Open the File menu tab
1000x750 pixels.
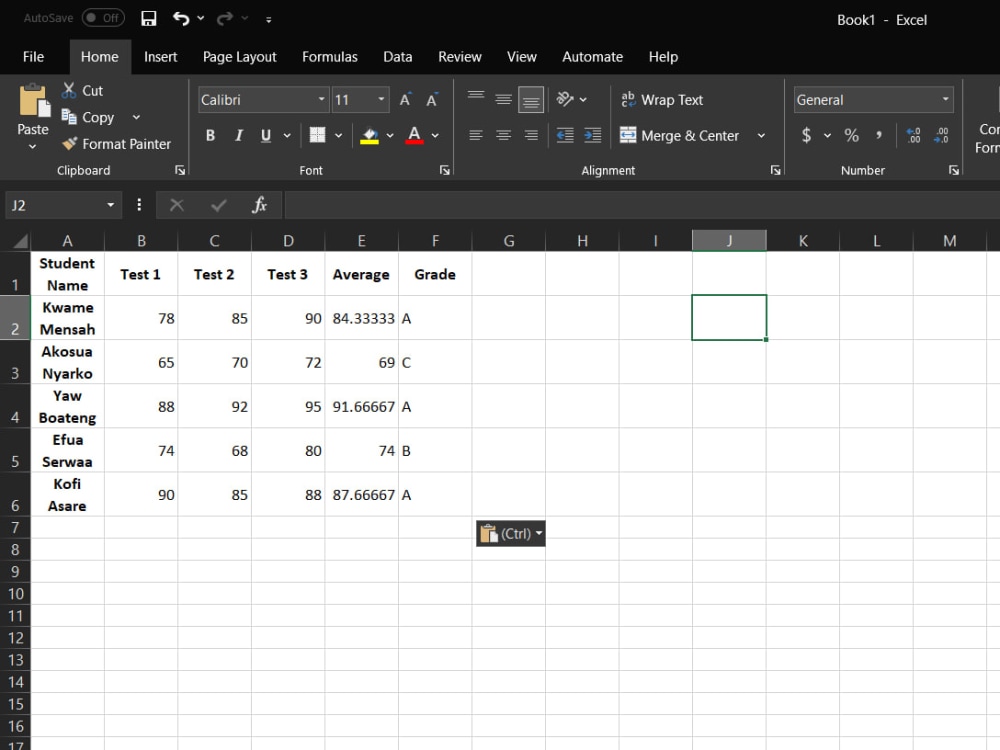(x=33, y=57)
